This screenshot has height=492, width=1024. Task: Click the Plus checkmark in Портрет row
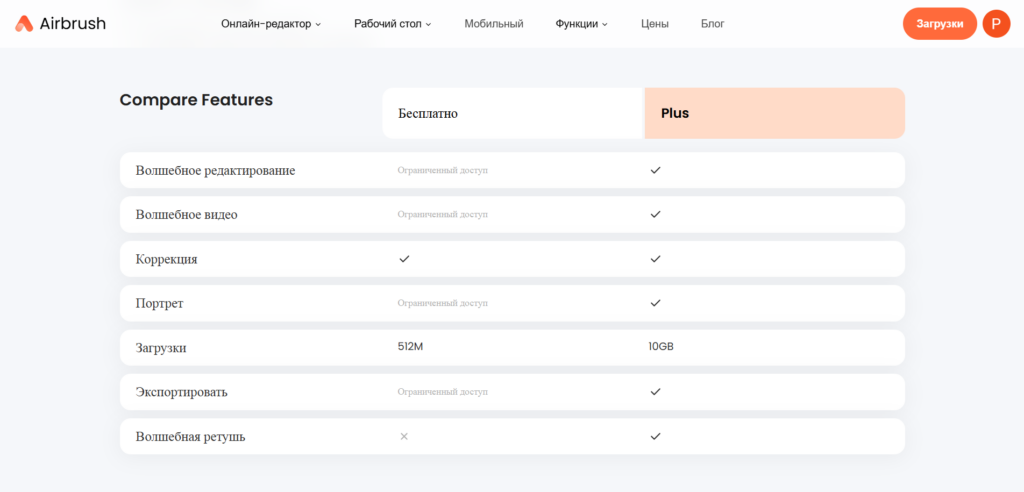point(656,303)
